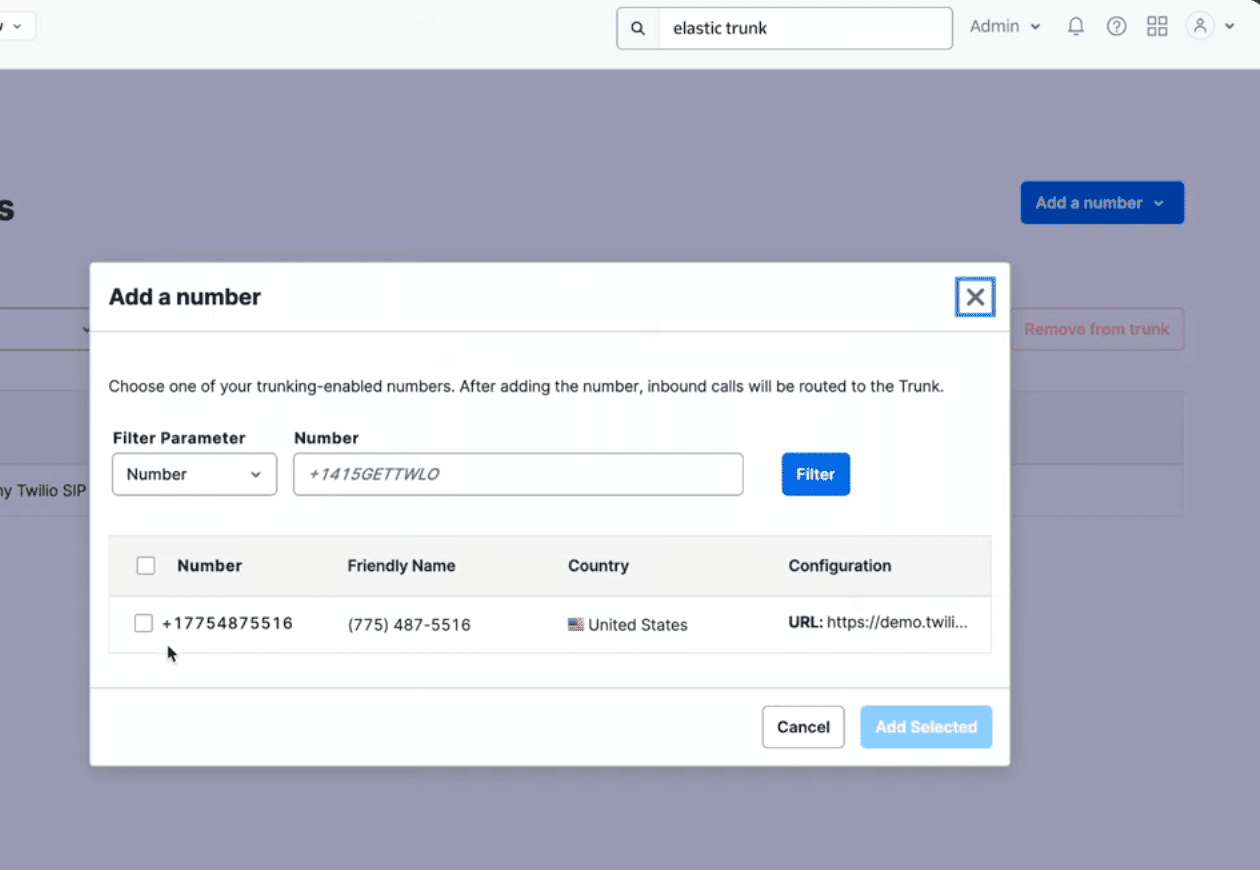This screenshot has height=870, width=1260.
Task: Click the user profile avatar icon
Action: 1199,27
